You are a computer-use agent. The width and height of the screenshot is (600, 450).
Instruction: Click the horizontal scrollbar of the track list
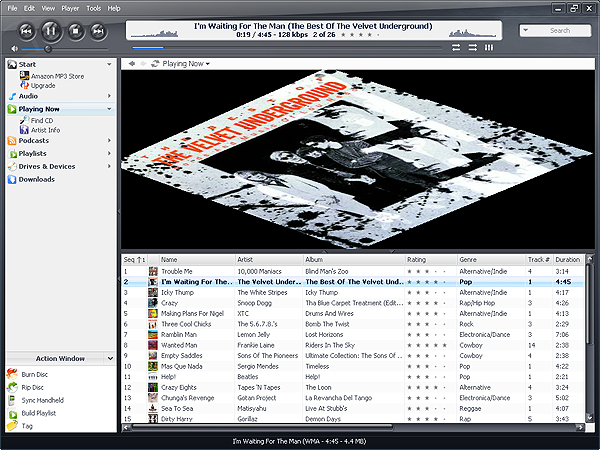(262, 426)
